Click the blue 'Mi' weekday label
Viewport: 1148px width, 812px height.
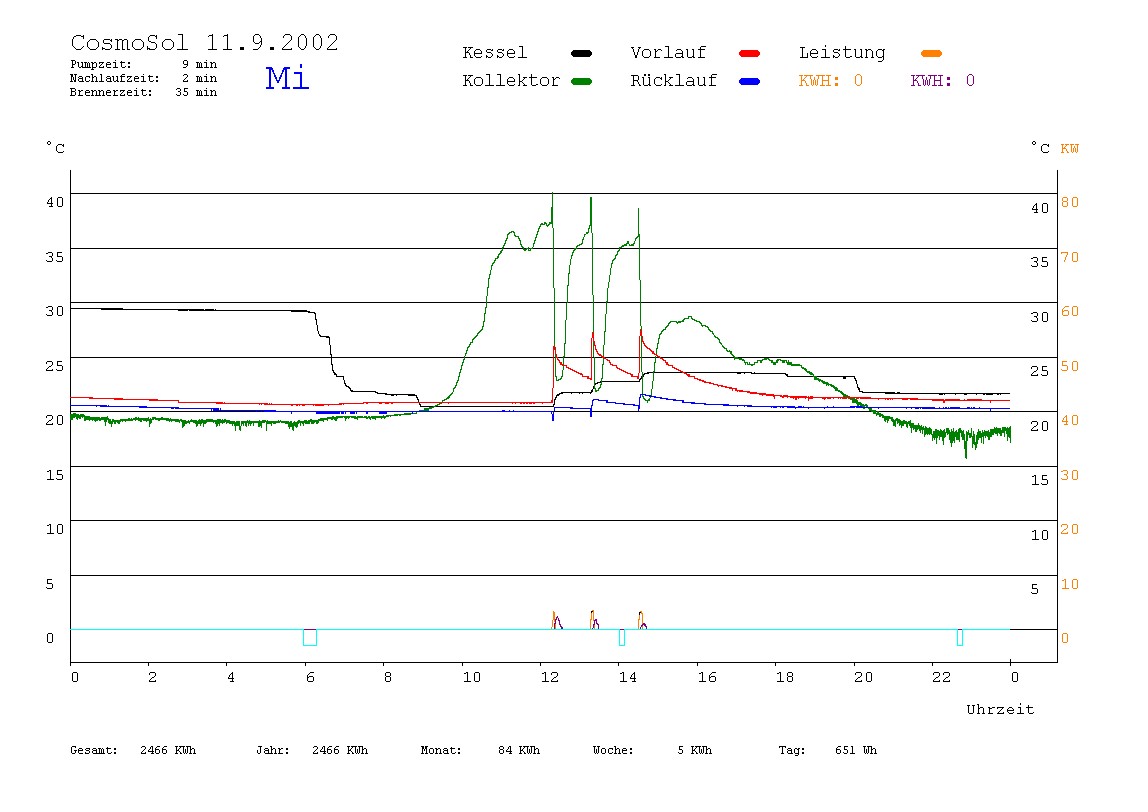tap(287, 78)
